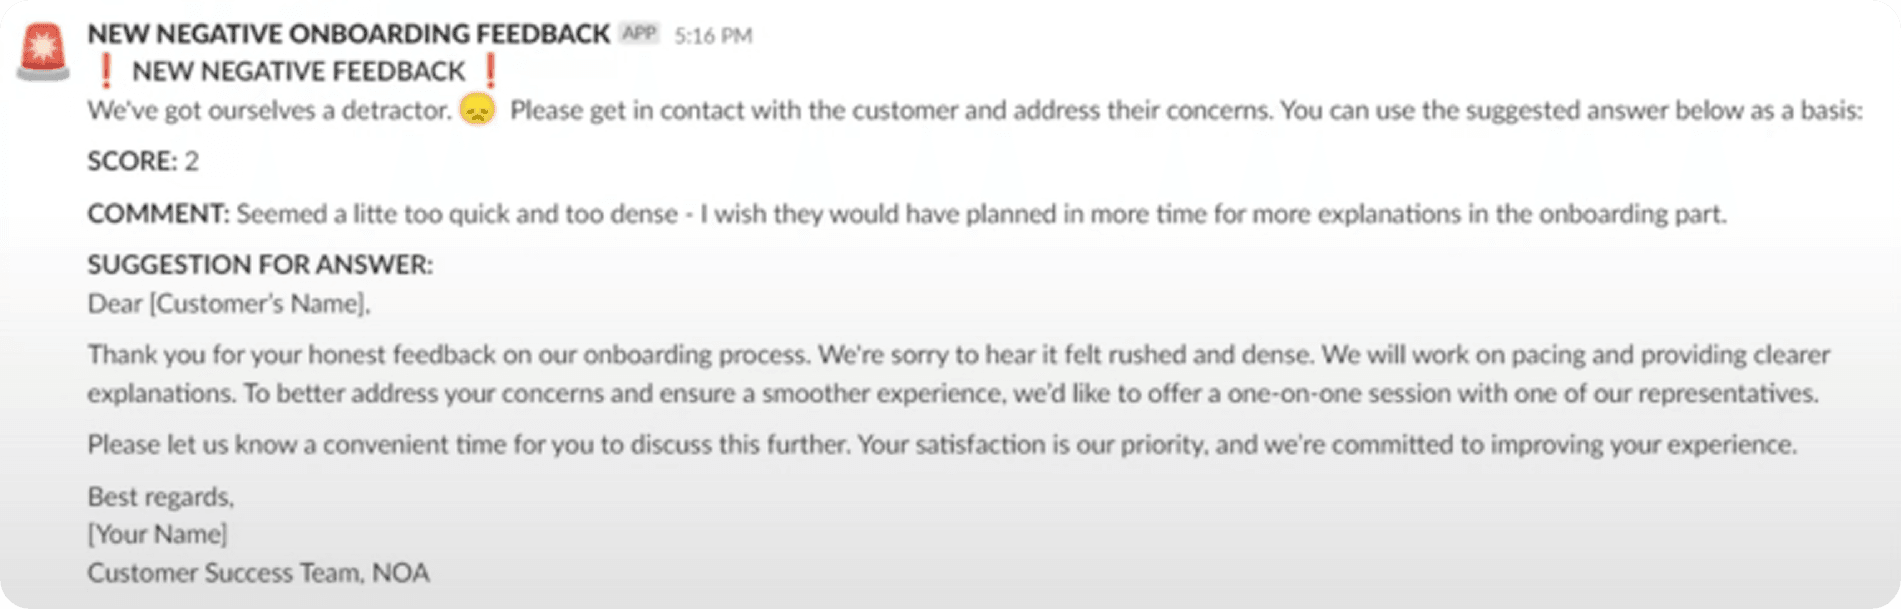Click the "Customer Success Team, NOA" signature
The height and width of the screenshot is (609, 1901).
click(258, 573)
